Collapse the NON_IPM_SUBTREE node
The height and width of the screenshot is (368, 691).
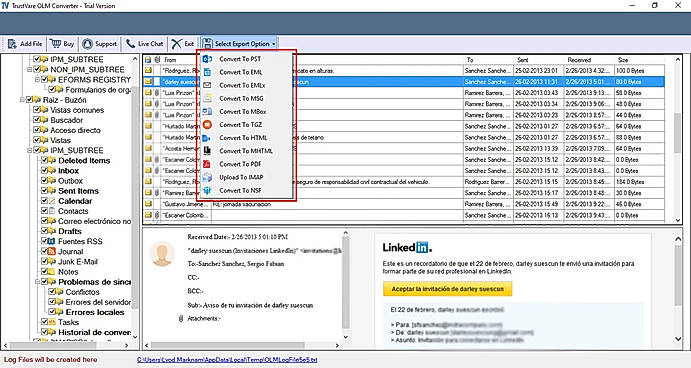coord(30,70)
